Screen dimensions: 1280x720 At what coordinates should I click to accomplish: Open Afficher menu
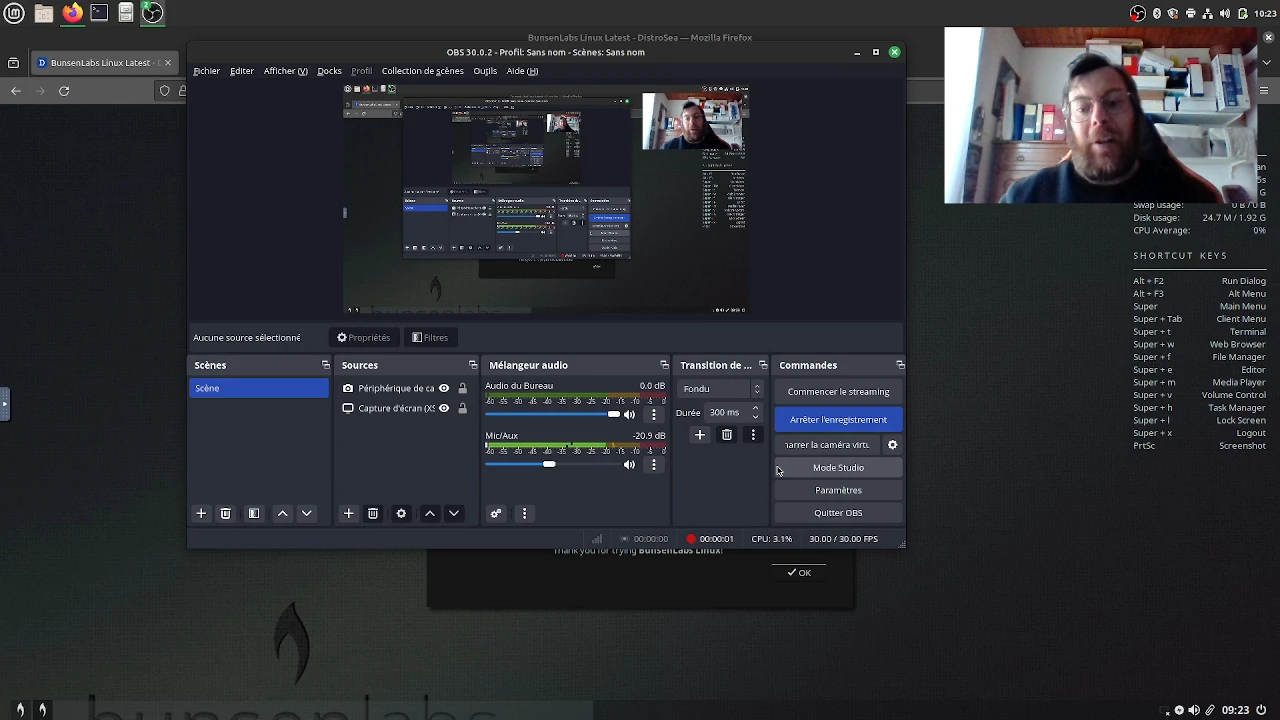point(286,71)
